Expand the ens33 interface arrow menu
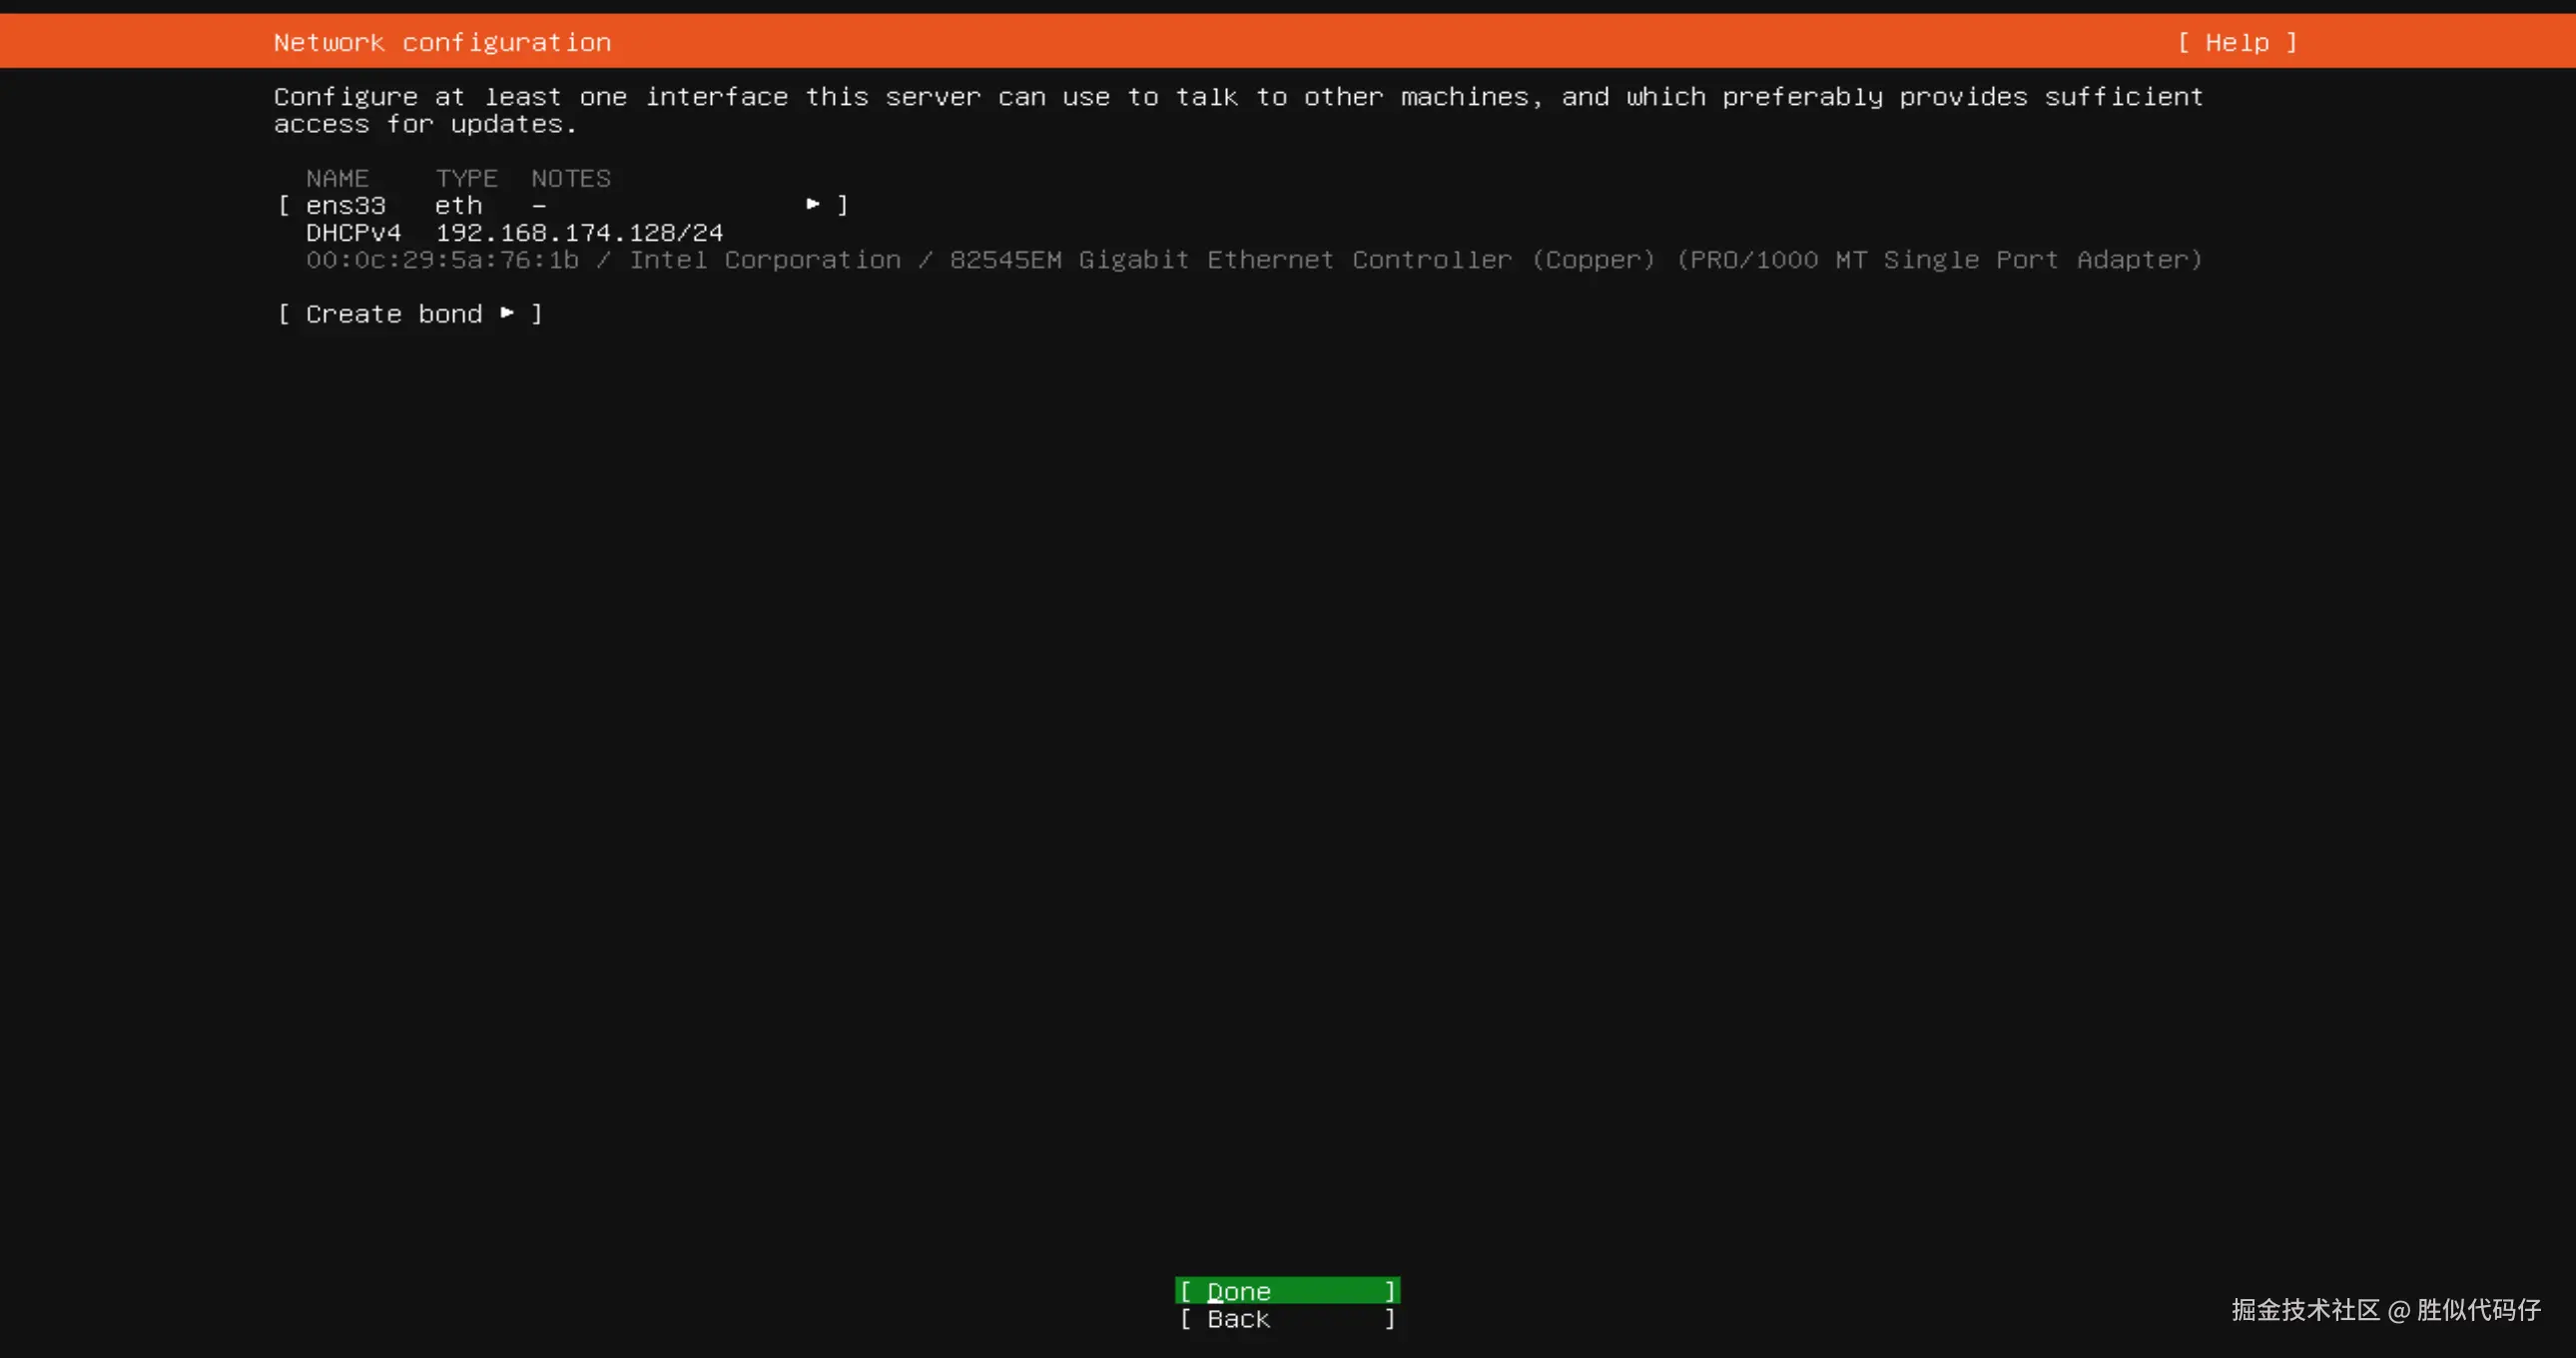Screen dimensions: 2576x1358 (813, 204)
